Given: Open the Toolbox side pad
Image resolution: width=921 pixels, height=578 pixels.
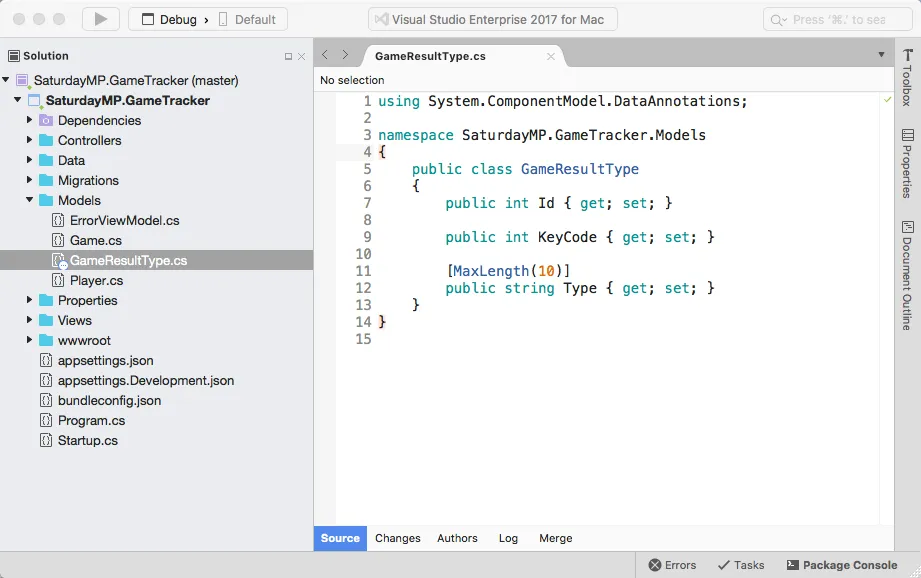Looking at the screenshot, I should [907, 78].
